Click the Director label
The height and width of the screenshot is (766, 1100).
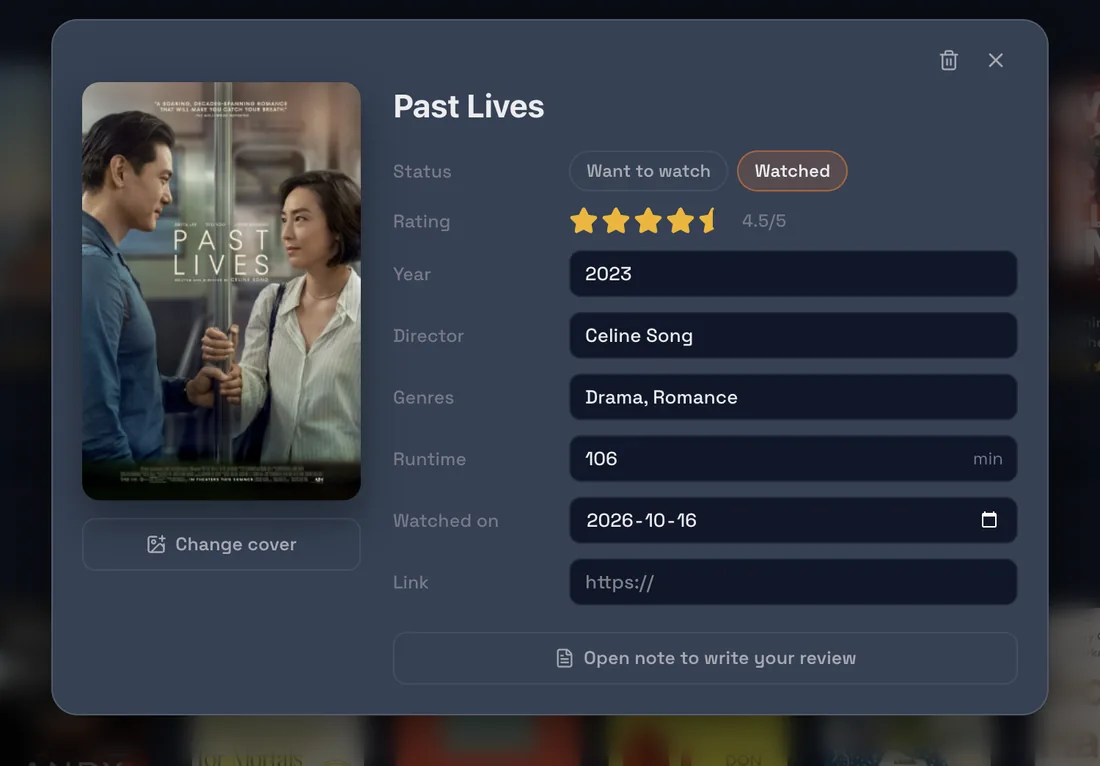point(429,336)
